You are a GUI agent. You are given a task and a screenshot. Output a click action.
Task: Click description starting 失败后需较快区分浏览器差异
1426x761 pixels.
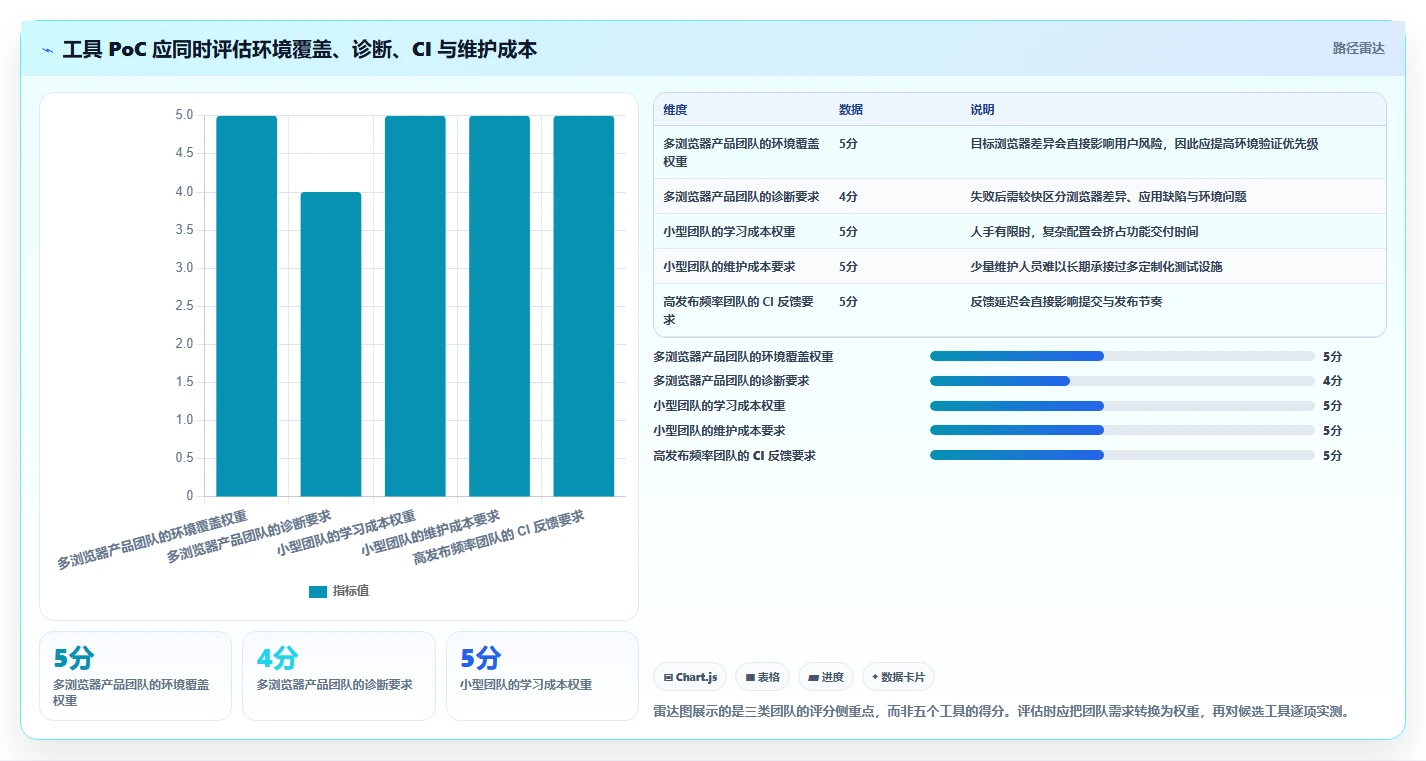click(1108, 197)
